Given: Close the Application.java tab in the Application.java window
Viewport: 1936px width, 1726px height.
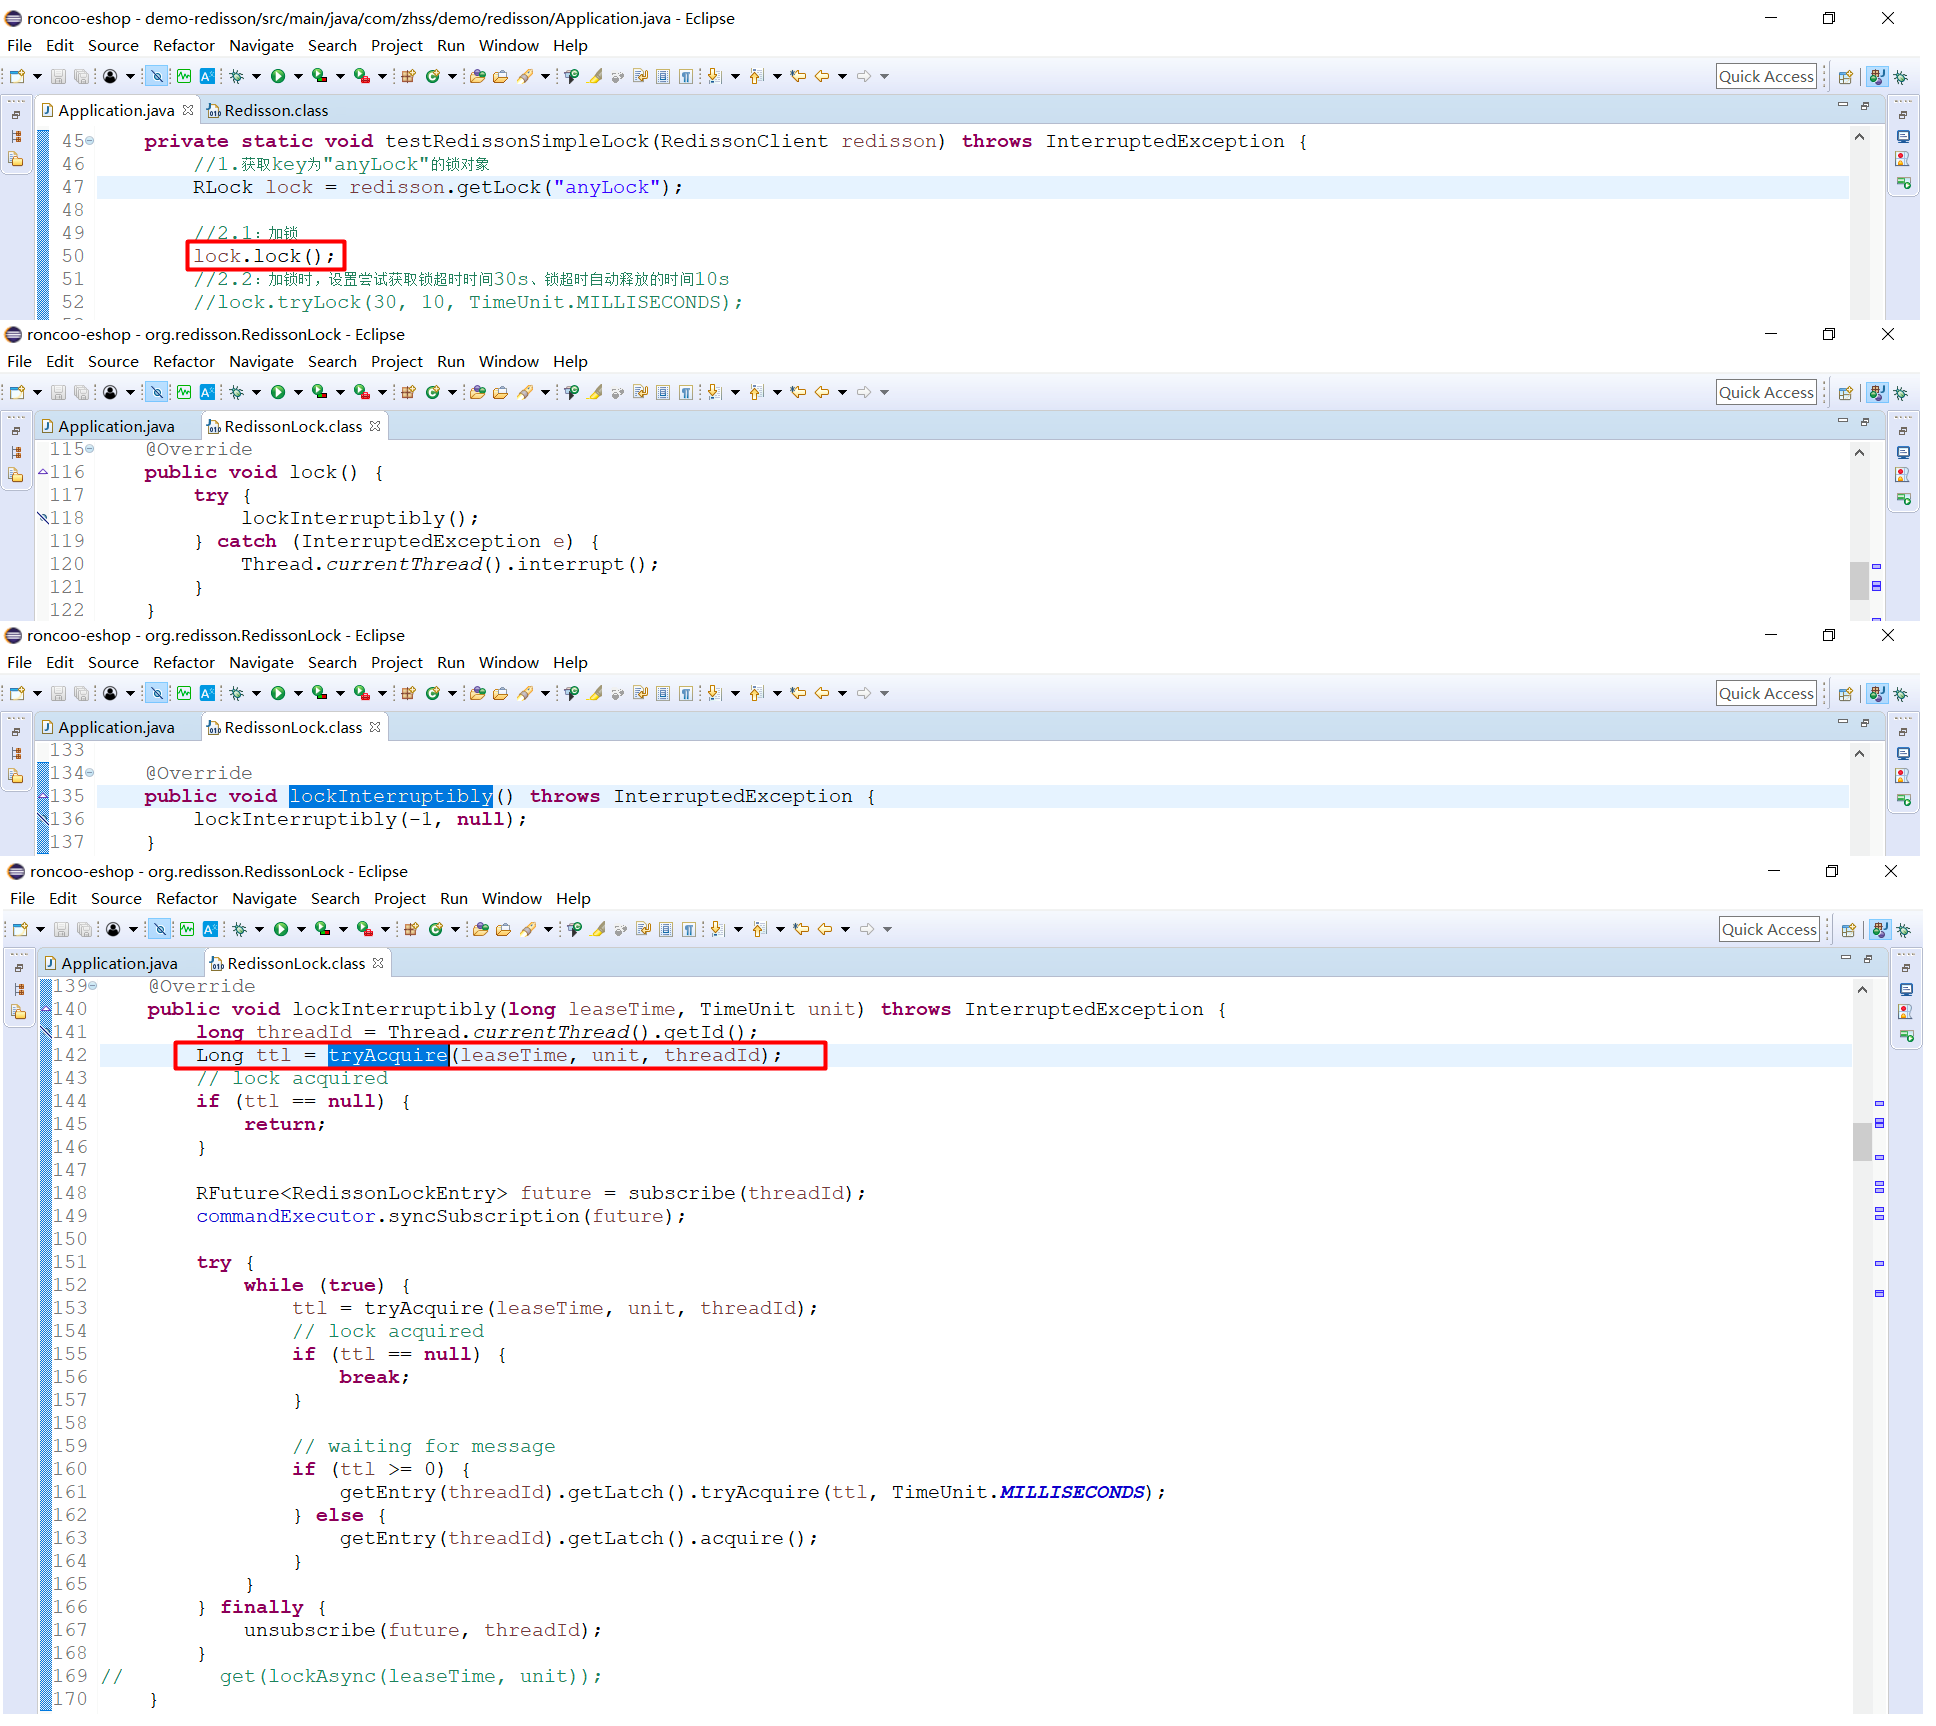Looking at the screenshot, I should [188, 110].
